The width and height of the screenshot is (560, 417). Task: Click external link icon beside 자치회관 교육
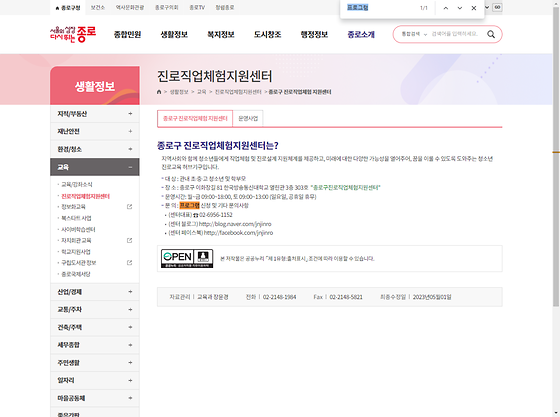[x=130, y=240]
